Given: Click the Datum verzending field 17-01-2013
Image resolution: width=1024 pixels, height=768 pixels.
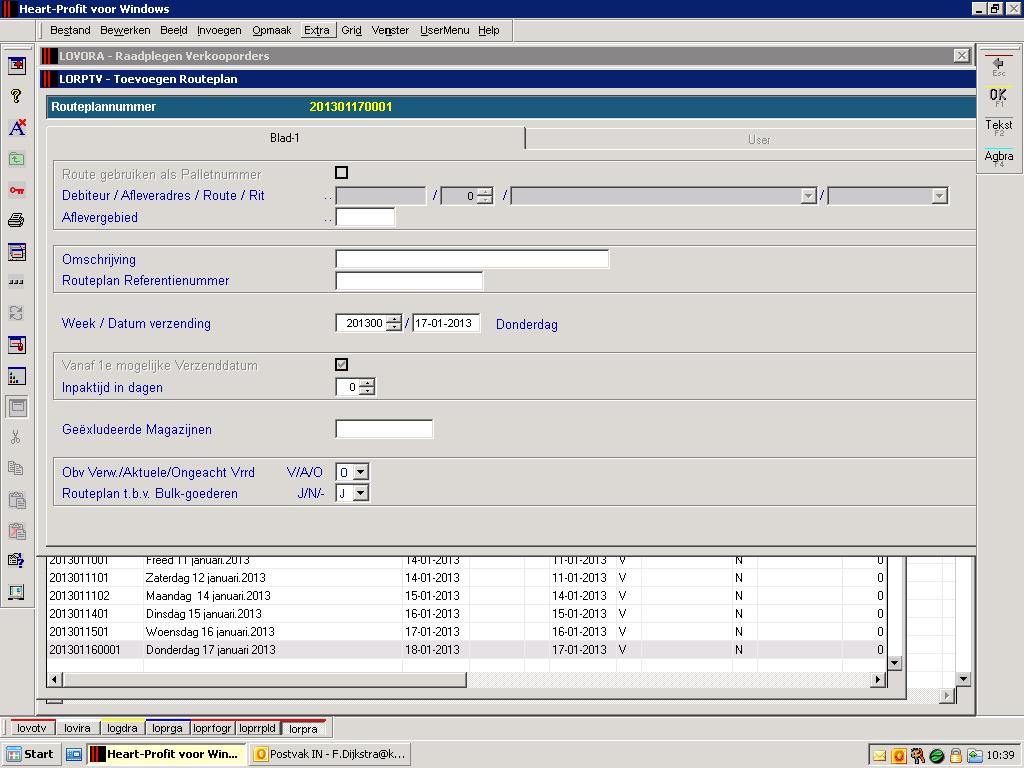Looking at the screenshot, I should [446, 323].
